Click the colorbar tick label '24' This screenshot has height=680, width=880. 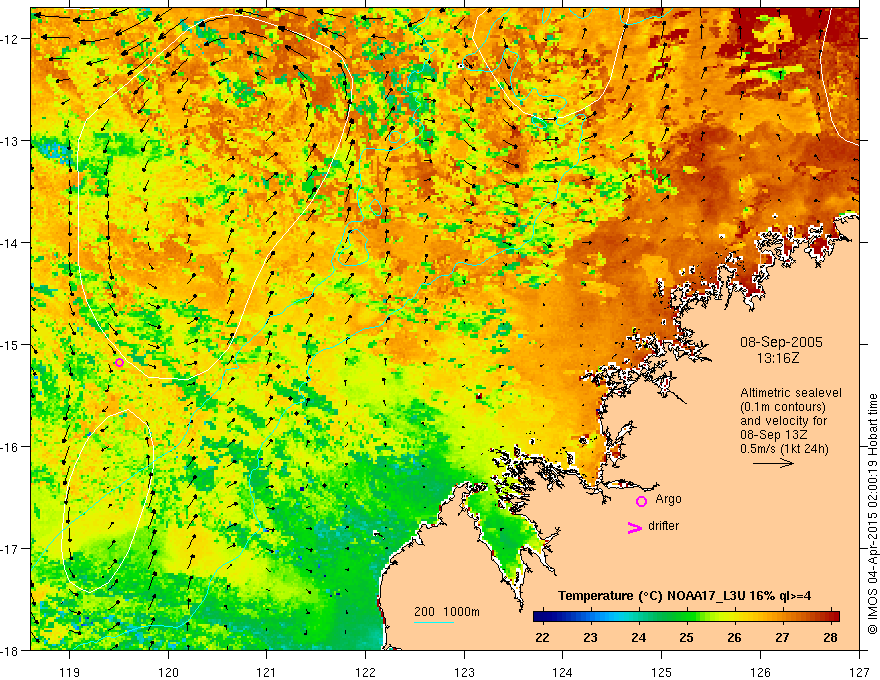638,637
